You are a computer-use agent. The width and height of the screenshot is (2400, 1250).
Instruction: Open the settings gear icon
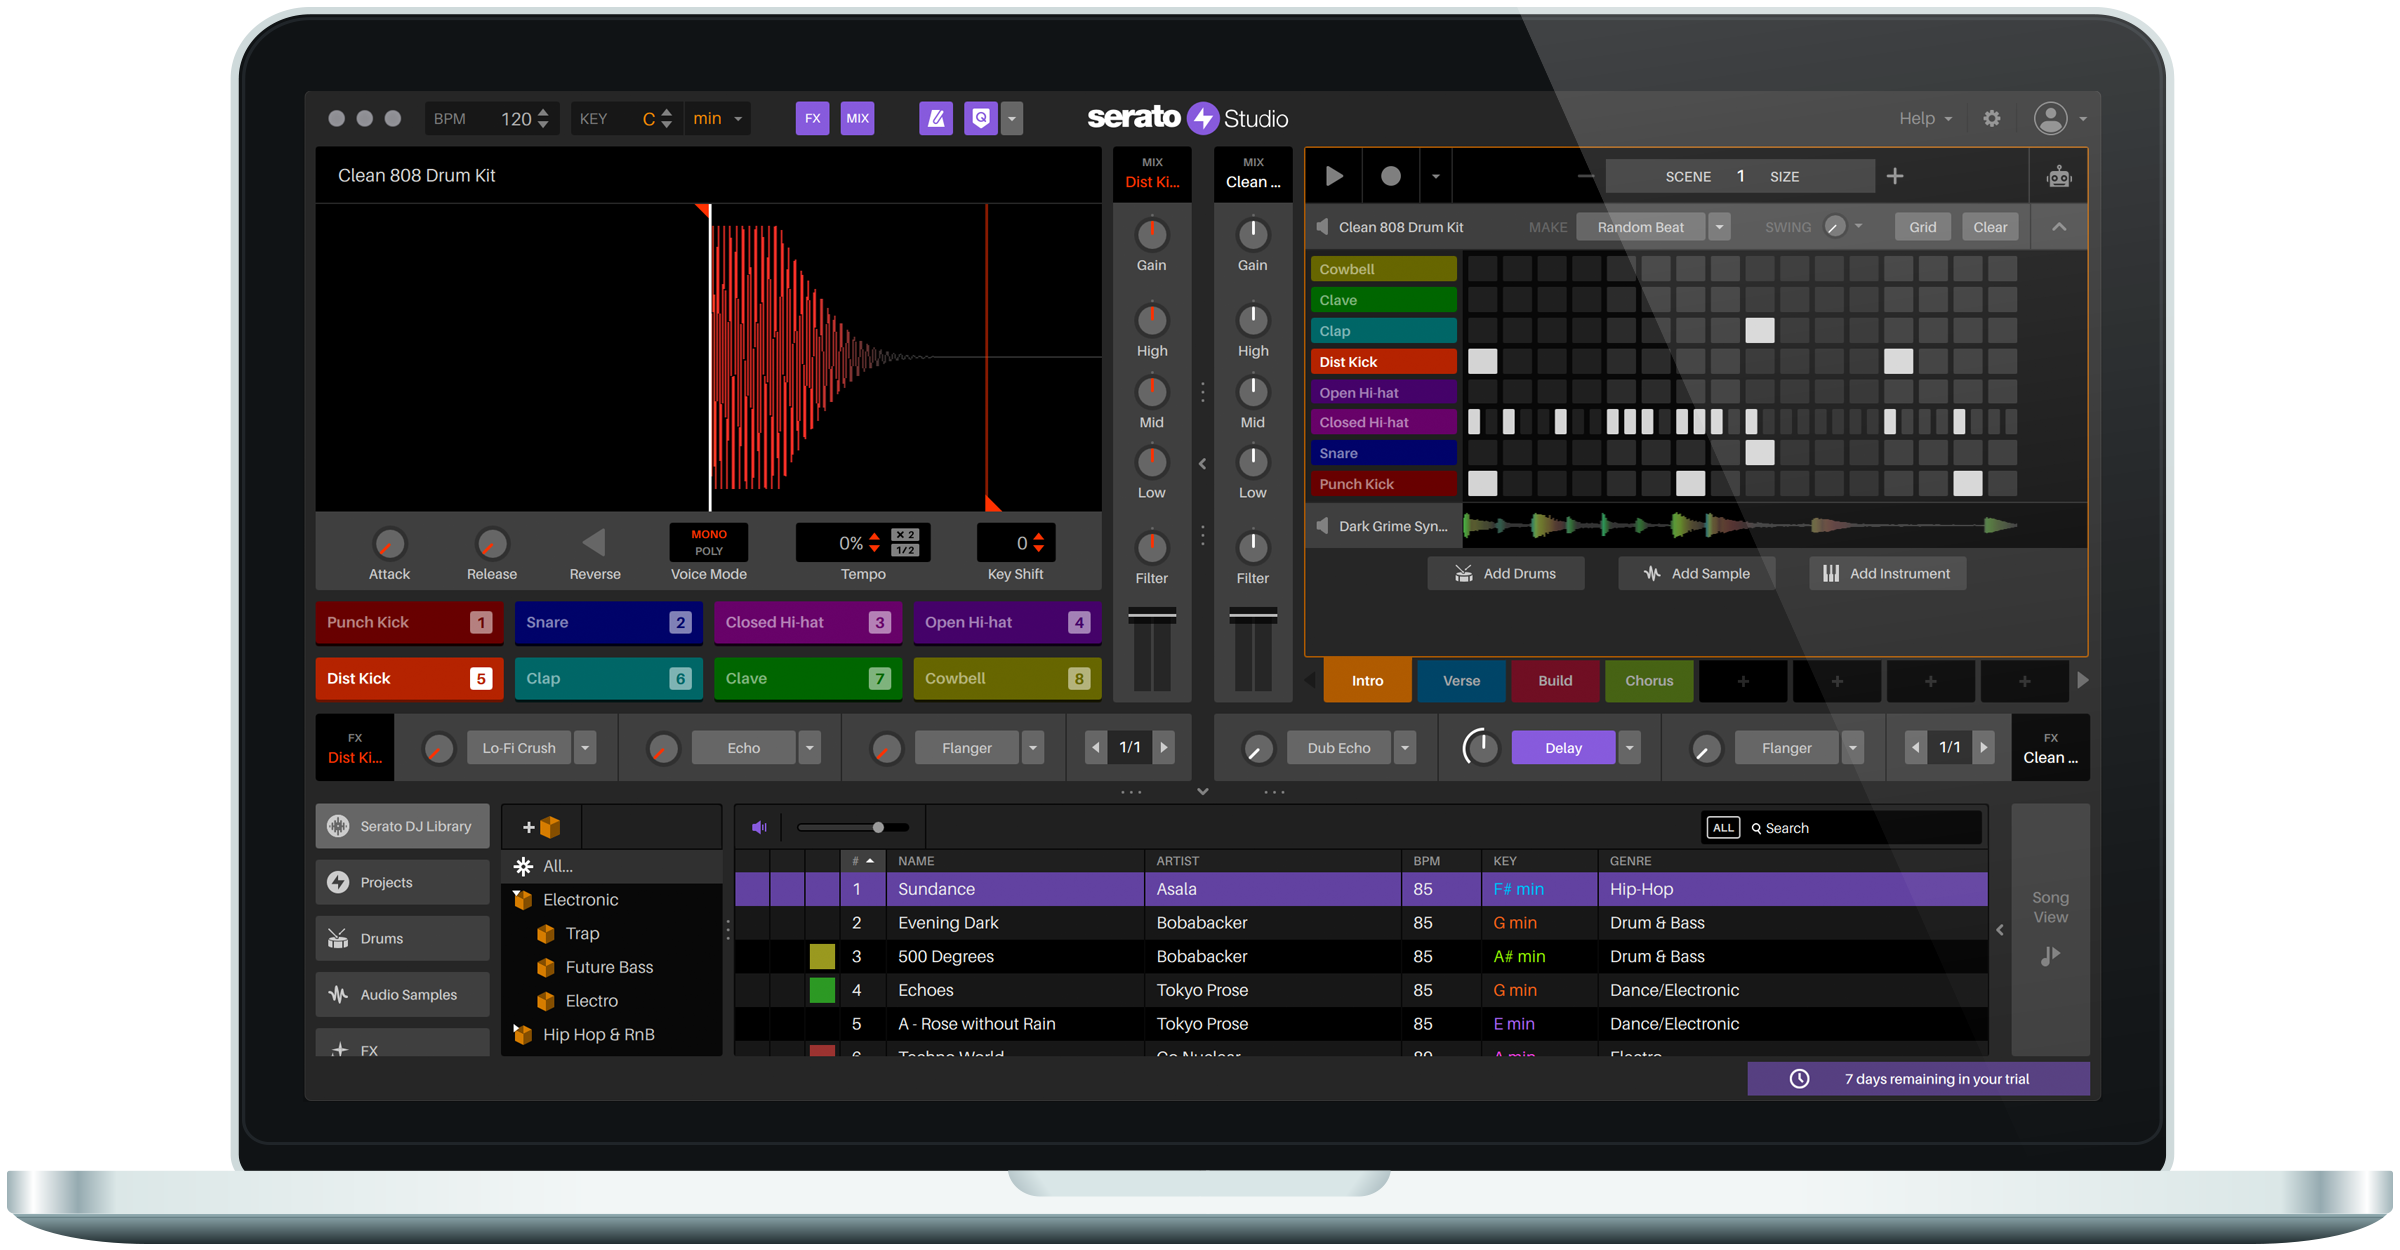tap(1992, 118)
